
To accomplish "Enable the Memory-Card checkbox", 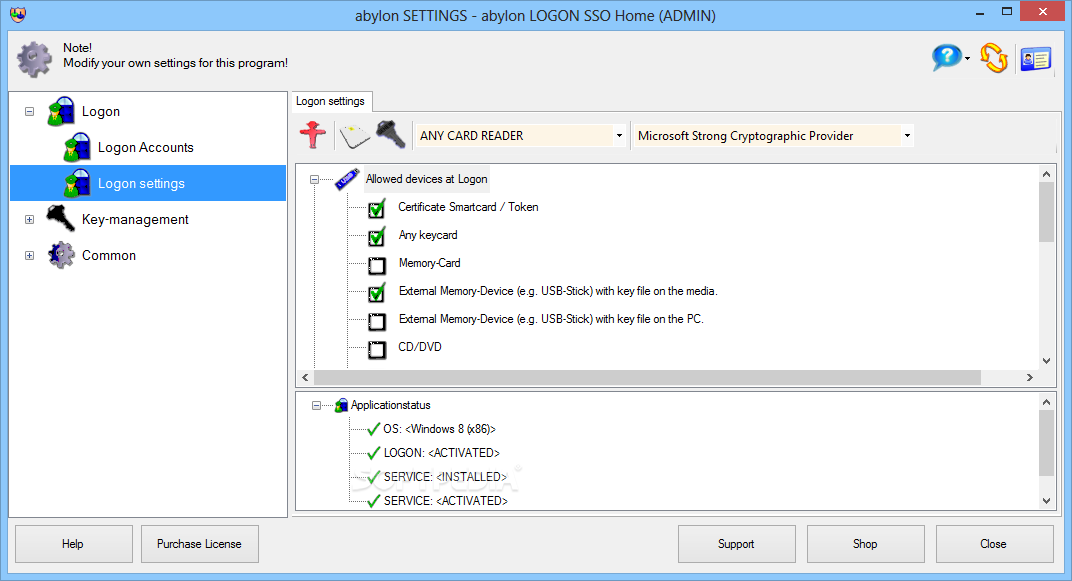I will (377, 265).
